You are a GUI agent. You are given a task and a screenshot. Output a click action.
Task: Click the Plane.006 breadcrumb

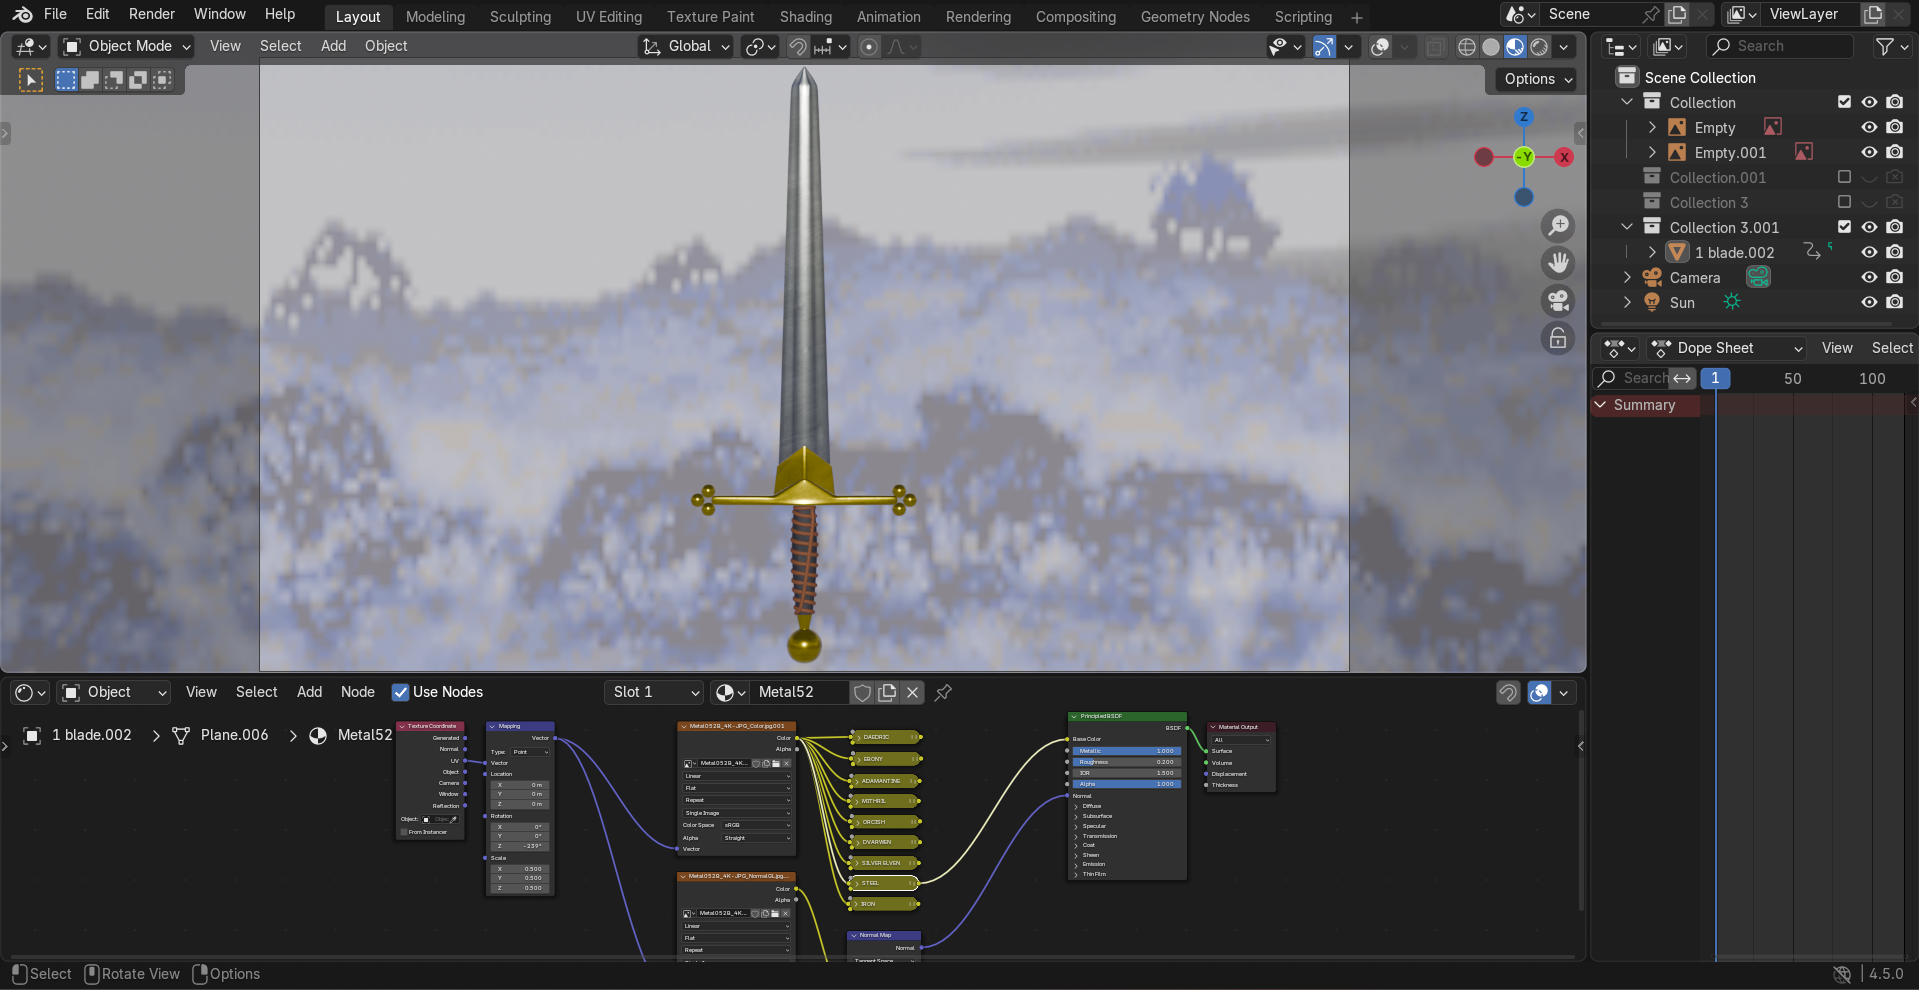(234, 735)
